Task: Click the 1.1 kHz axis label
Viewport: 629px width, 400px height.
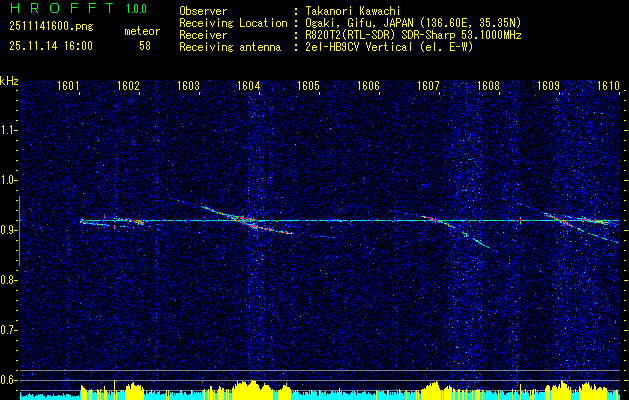Action: [7, 130]
